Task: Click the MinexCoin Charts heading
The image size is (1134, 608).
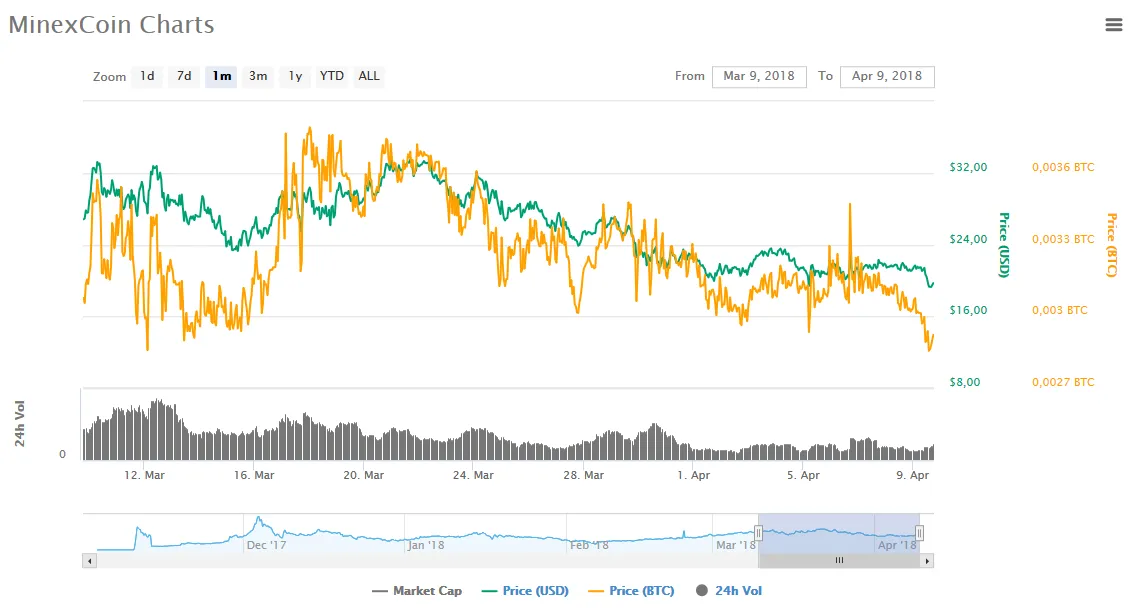Action: [x=111, y=25]
